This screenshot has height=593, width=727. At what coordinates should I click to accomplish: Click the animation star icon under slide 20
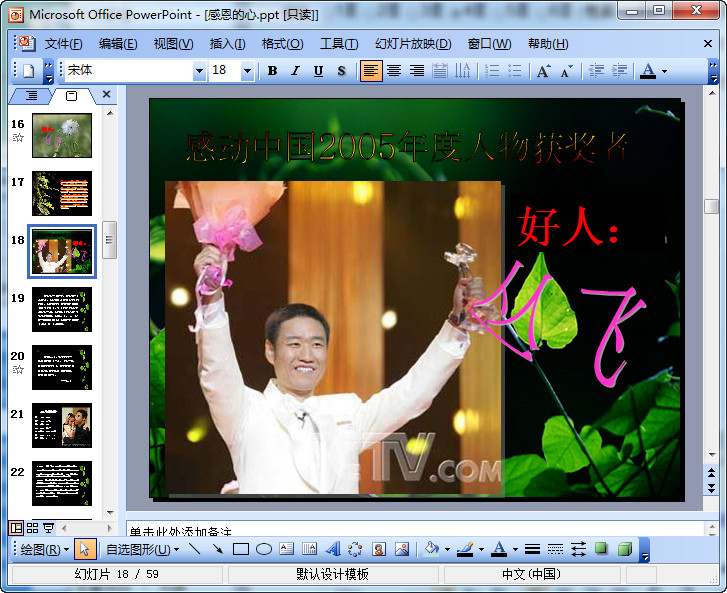pos(18,370)
